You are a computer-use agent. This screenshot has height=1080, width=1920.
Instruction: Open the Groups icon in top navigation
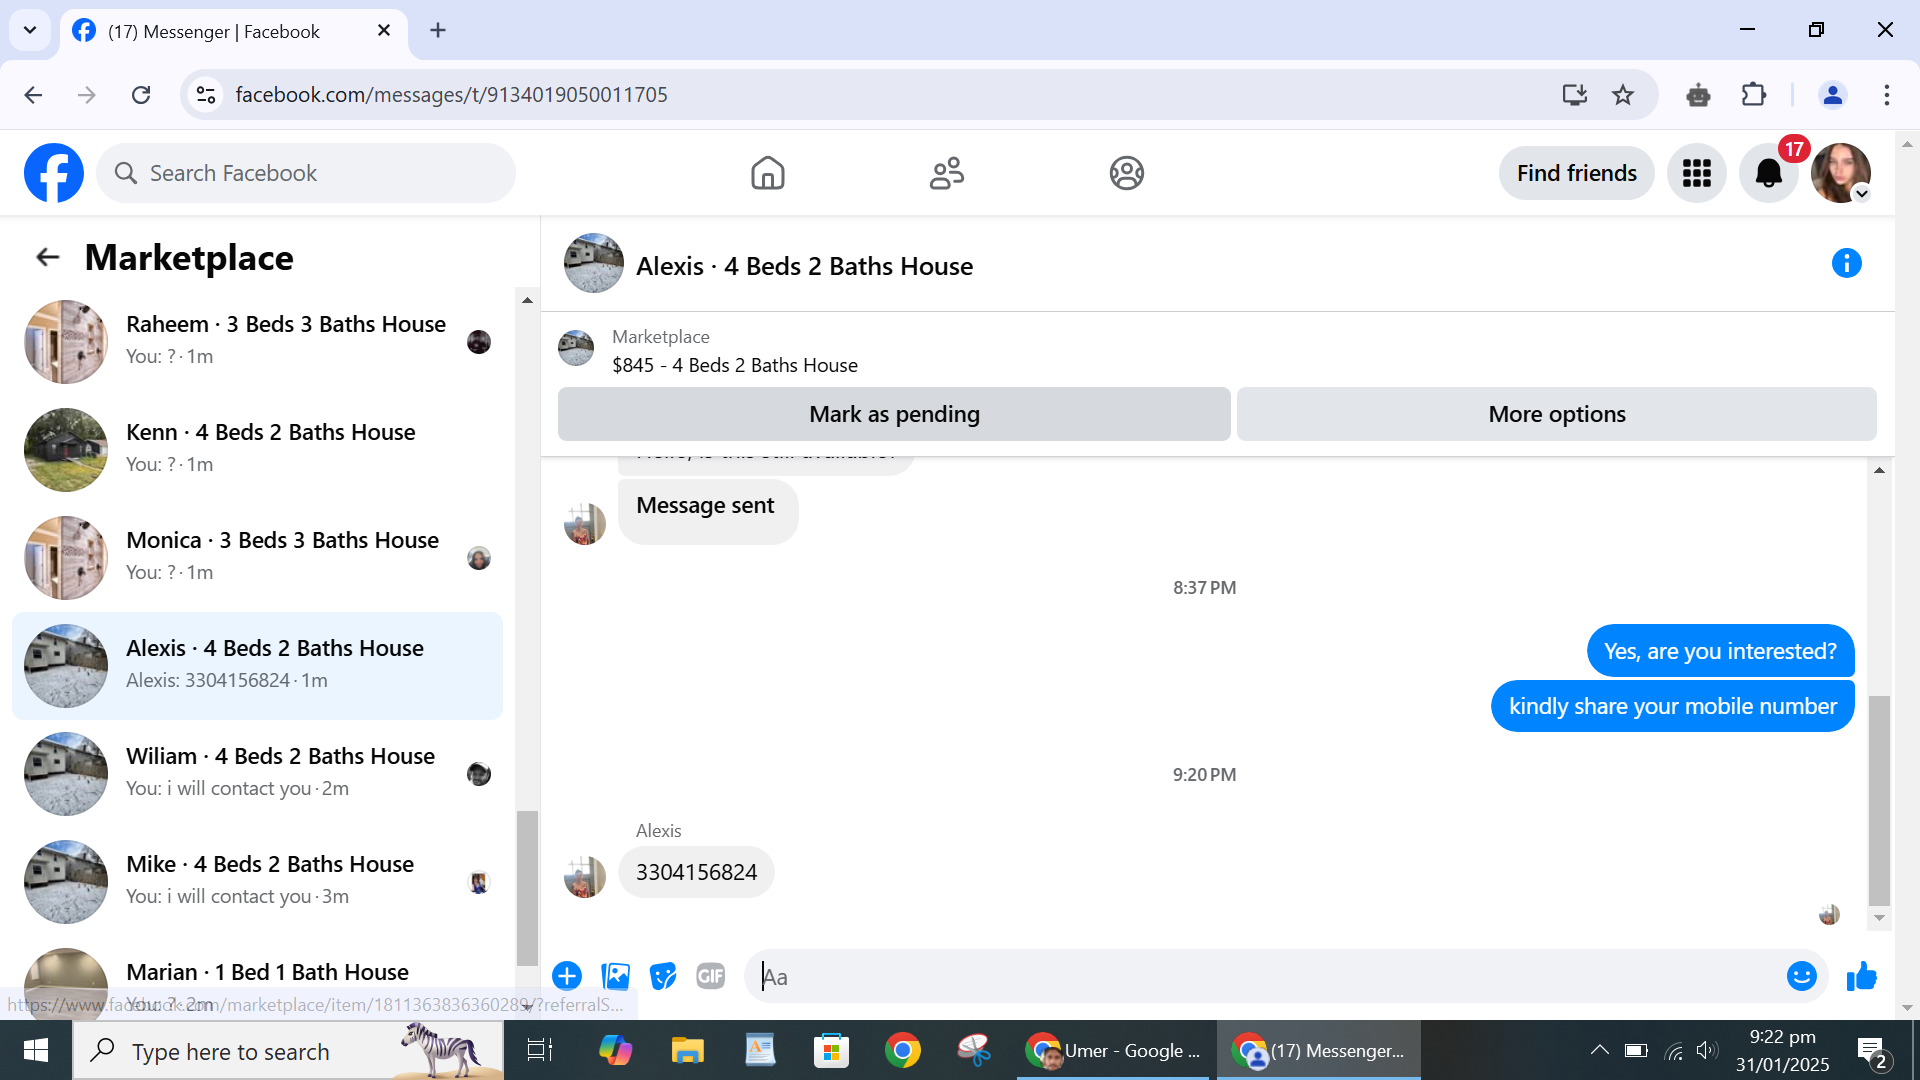pos(1126,173)
